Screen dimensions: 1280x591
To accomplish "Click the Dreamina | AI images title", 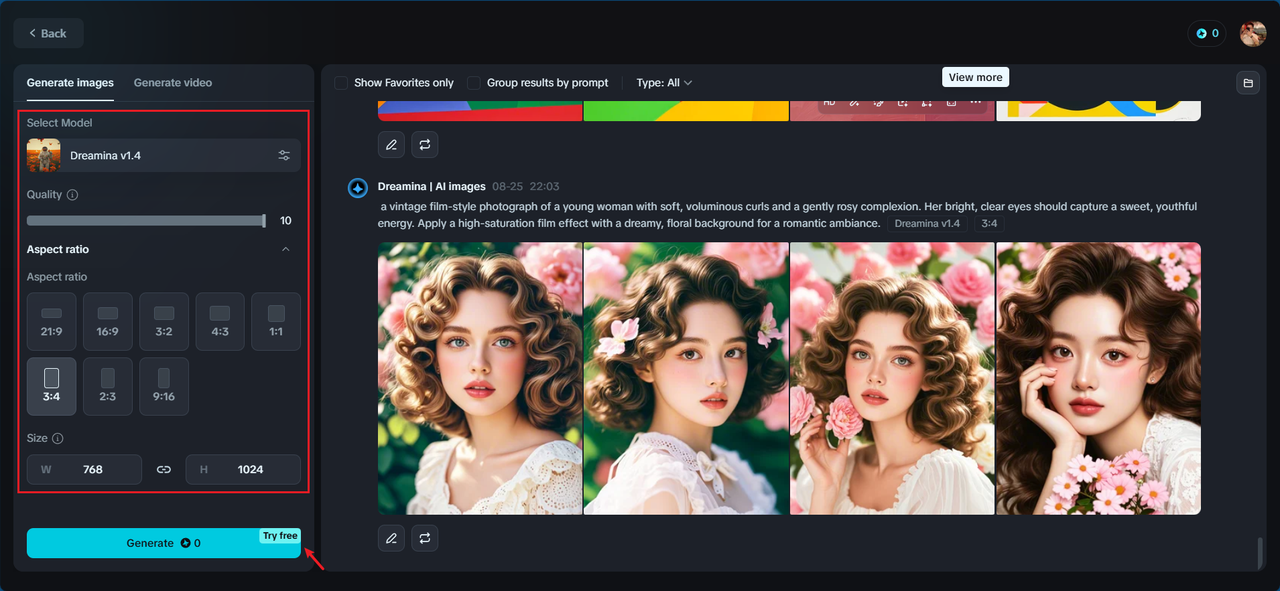I will pos(432,187).
